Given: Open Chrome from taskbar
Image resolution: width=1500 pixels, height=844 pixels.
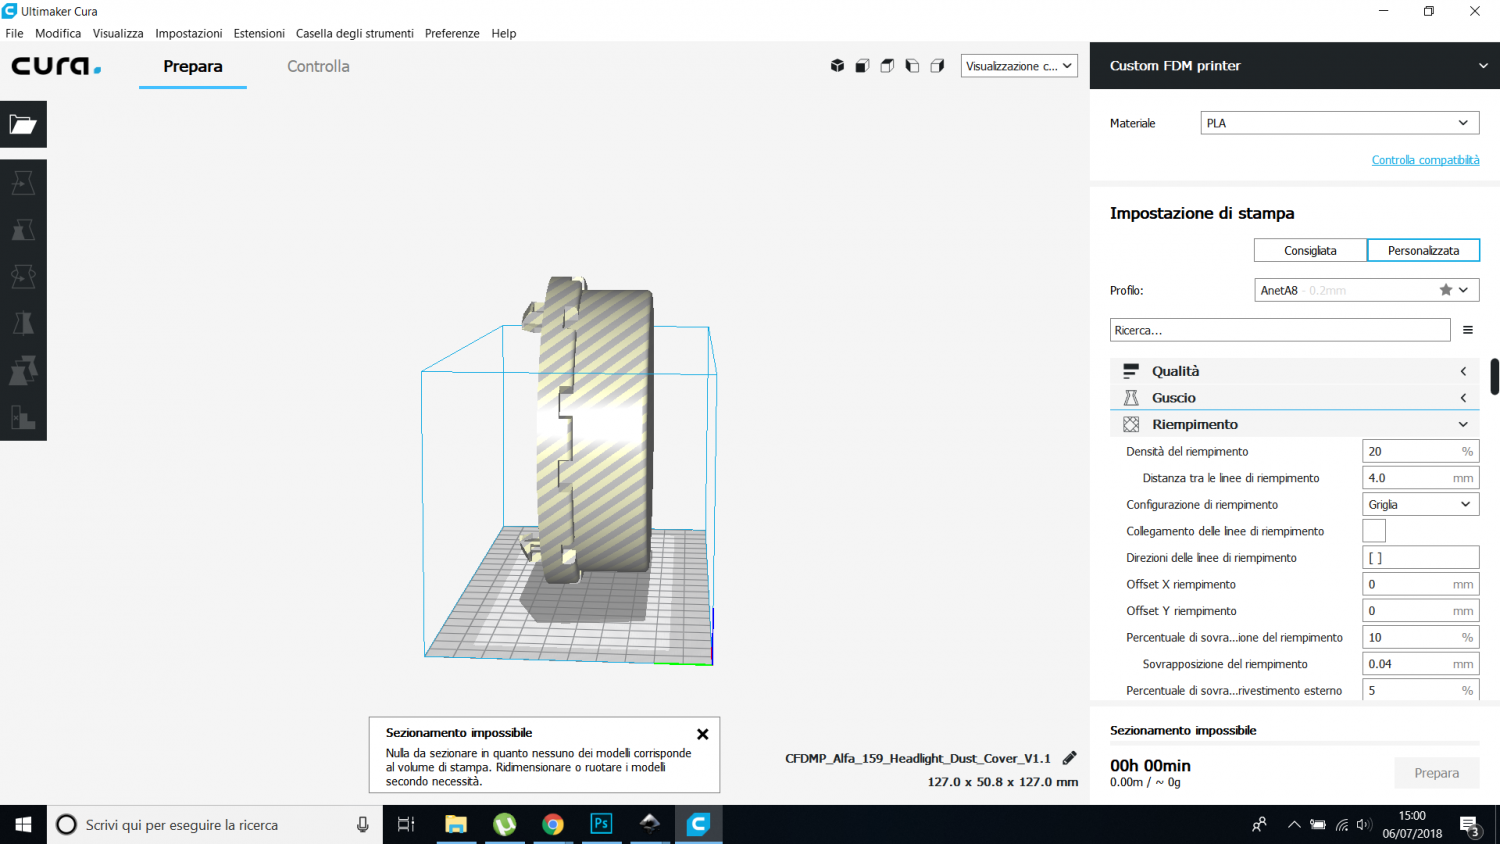Looking at the screenshot, I should click(553, 825).
